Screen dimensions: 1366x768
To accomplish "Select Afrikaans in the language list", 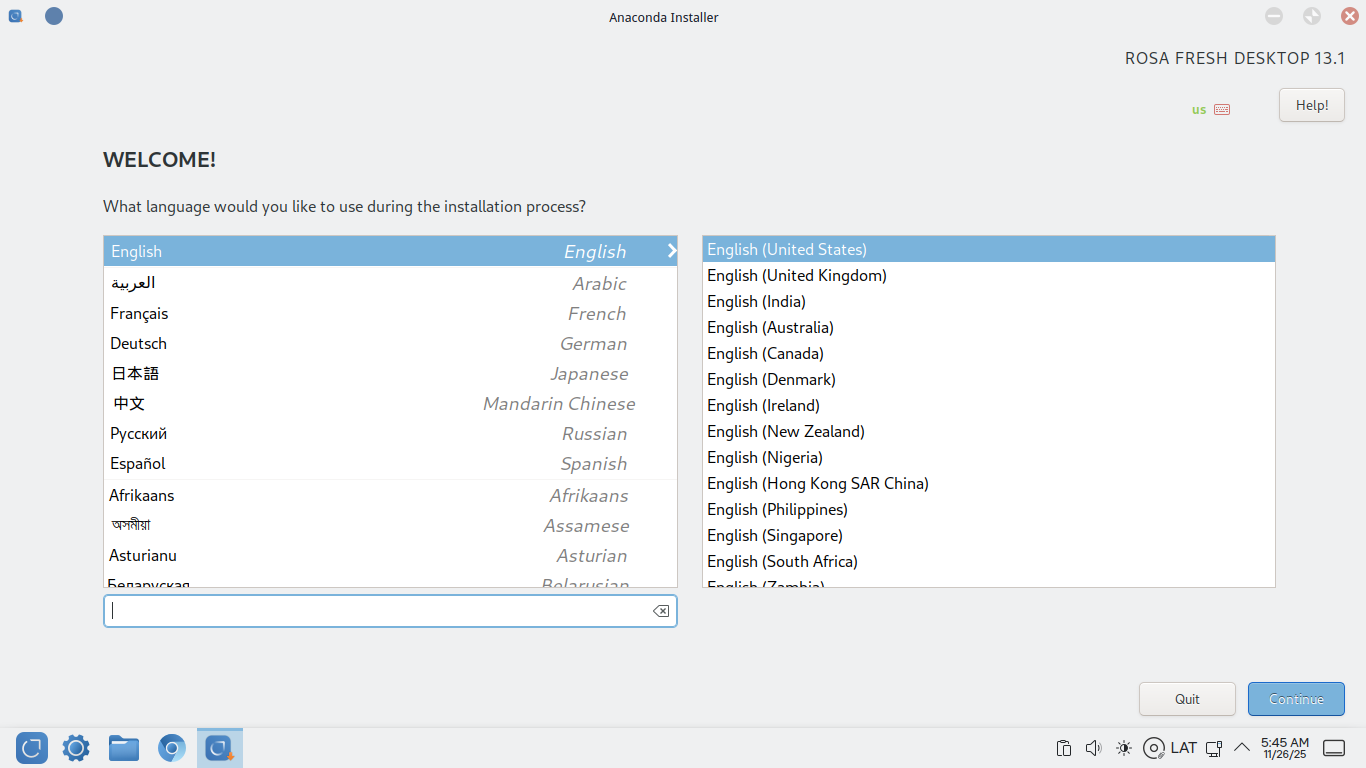I will [390, 495].
